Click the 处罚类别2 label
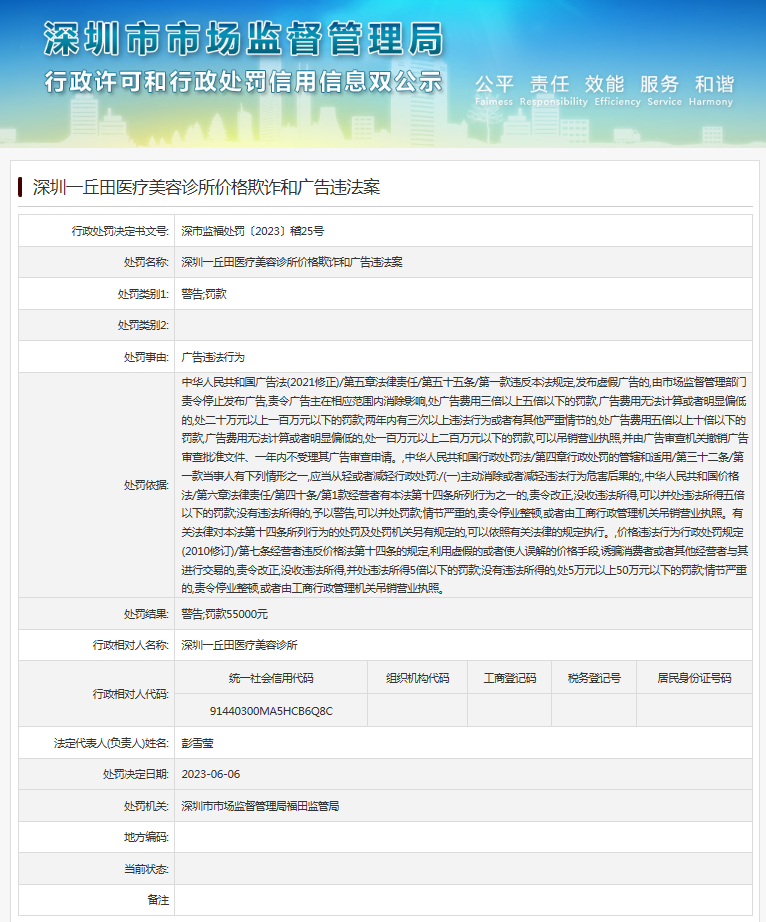 pos(143,325)
